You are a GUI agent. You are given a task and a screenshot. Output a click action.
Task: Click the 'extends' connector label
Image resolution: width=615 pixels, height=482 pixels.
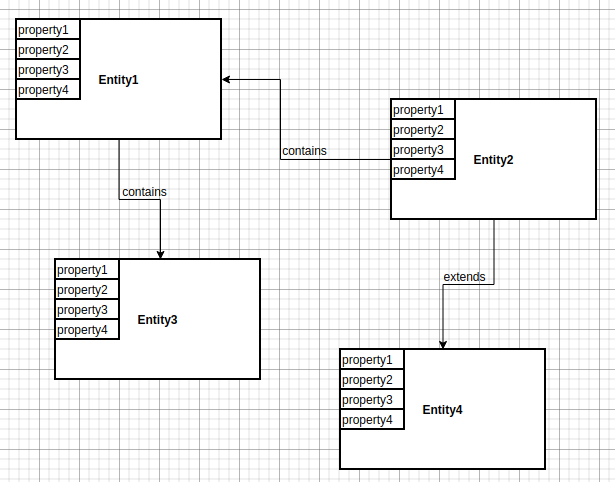[463, 277]
